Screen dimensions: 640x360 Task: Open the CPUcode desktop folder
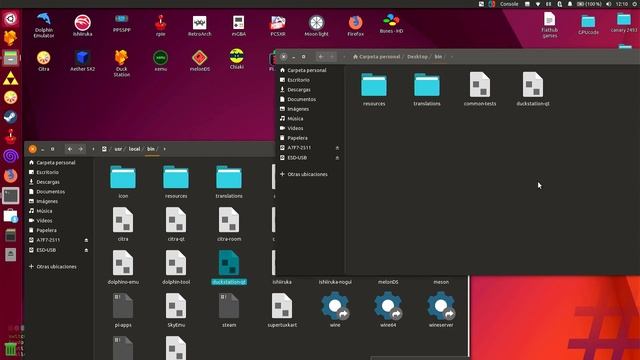(588, 24)
